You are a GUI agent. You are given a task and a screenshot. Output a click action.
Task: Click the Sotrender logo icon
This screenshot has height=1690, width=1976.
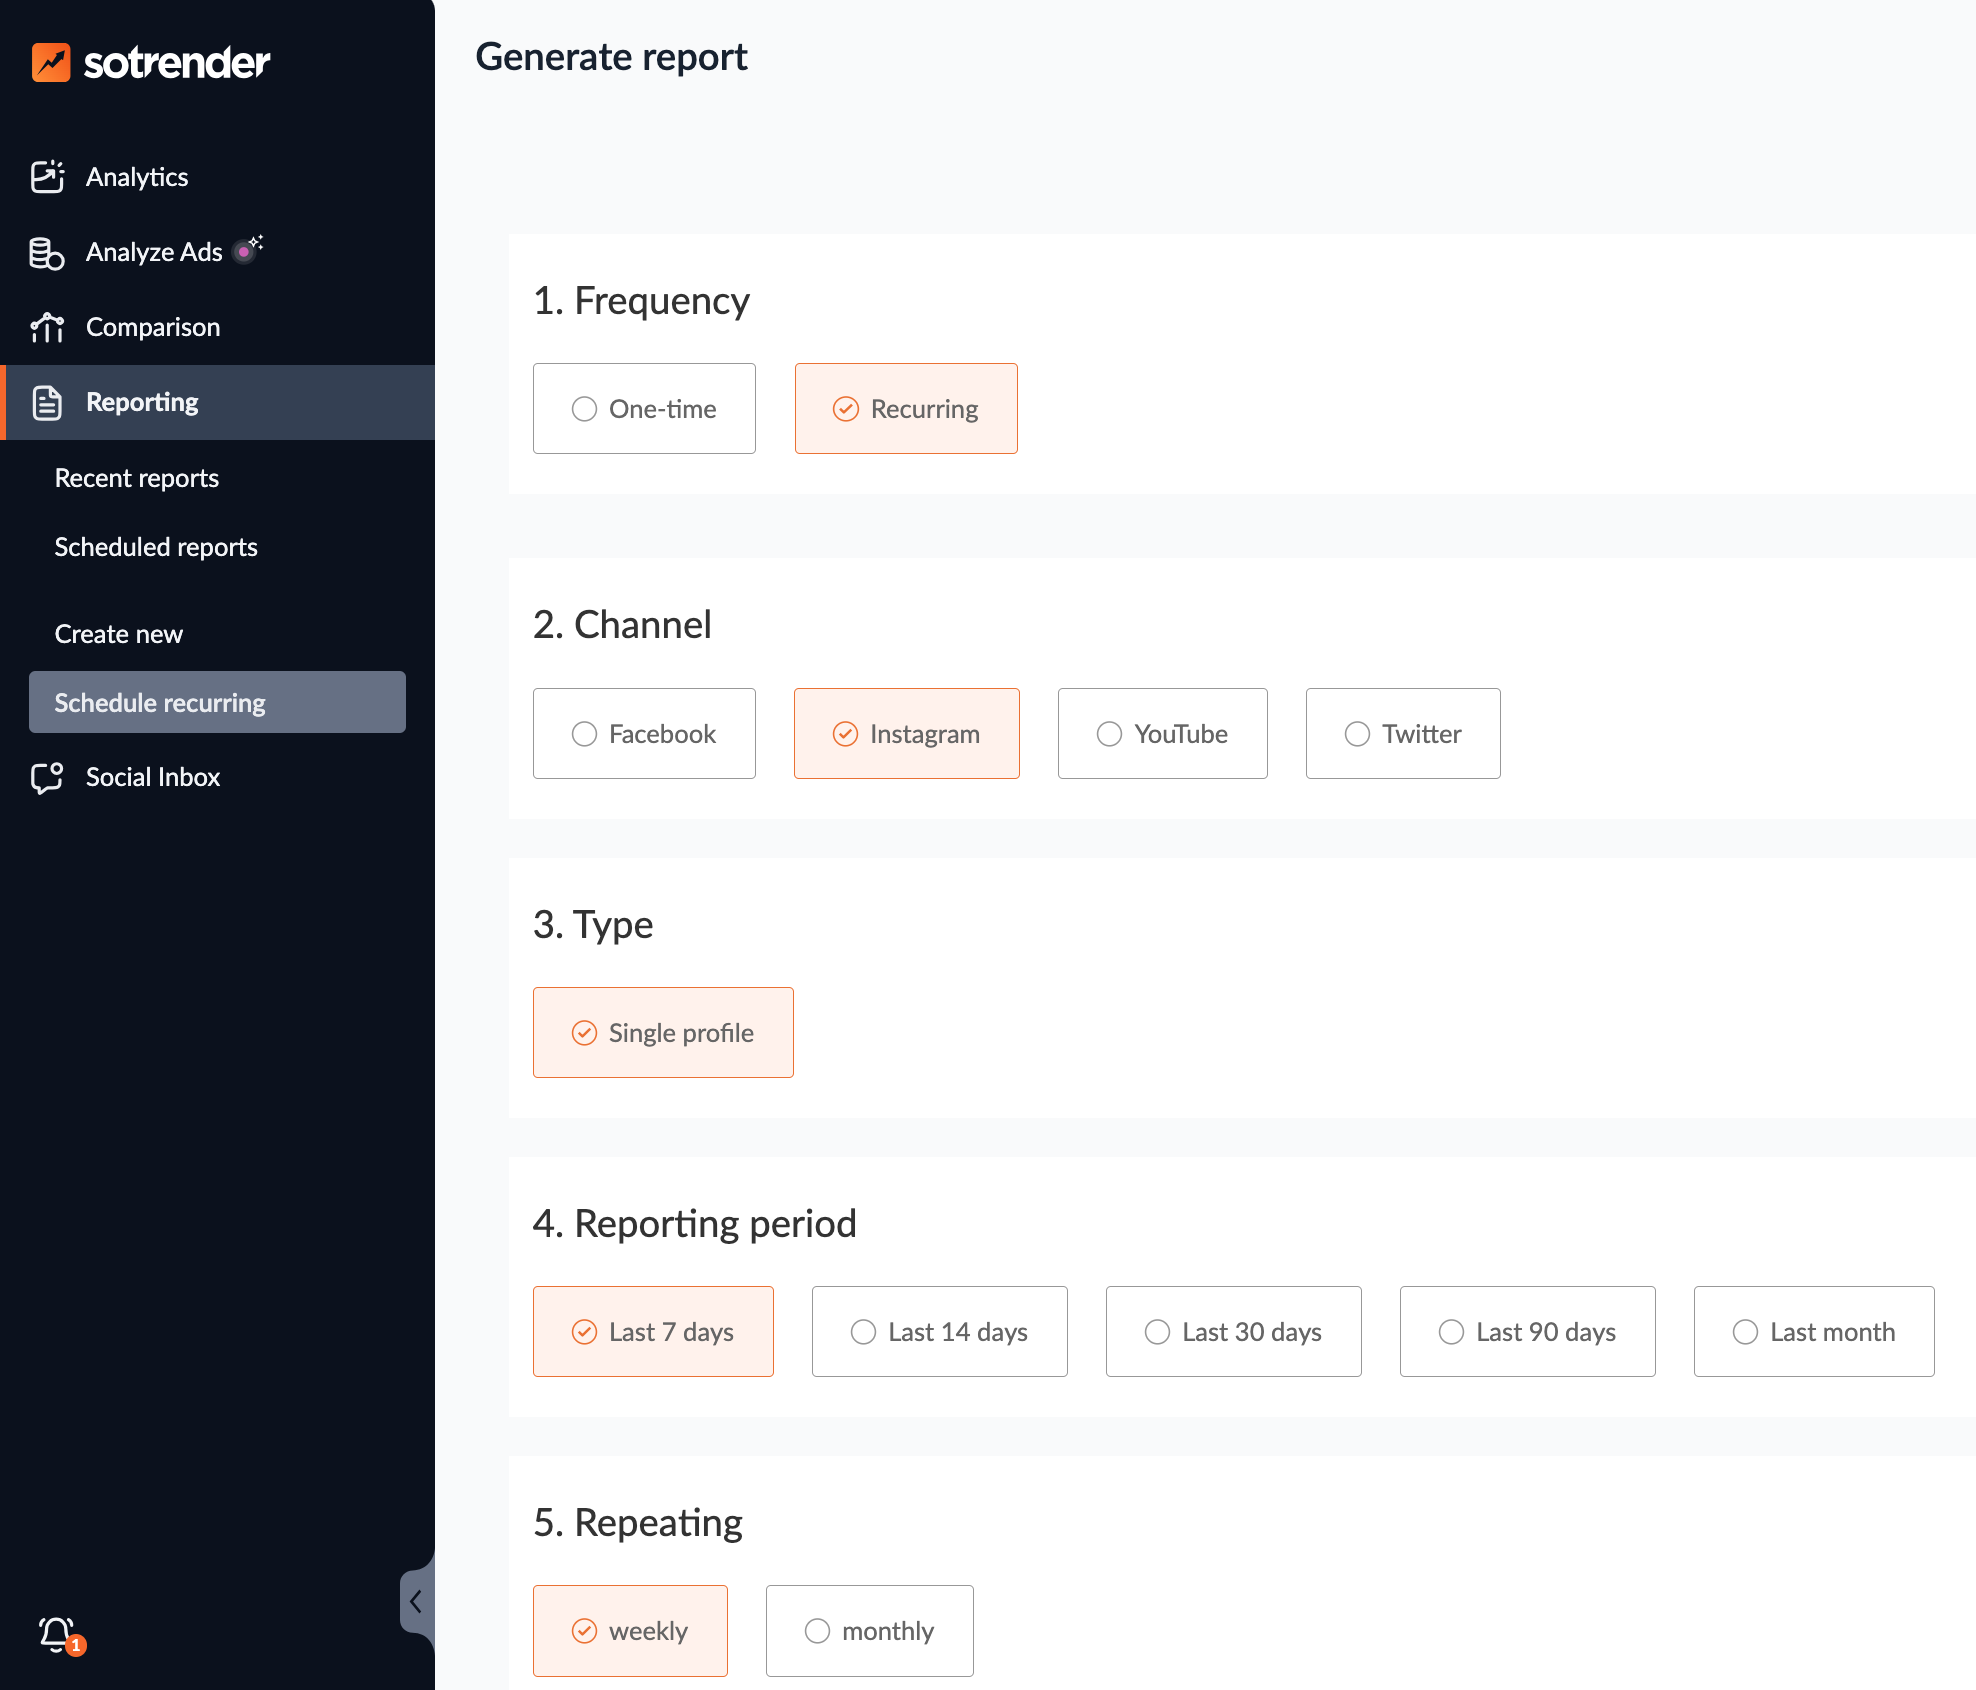(51, 62)
